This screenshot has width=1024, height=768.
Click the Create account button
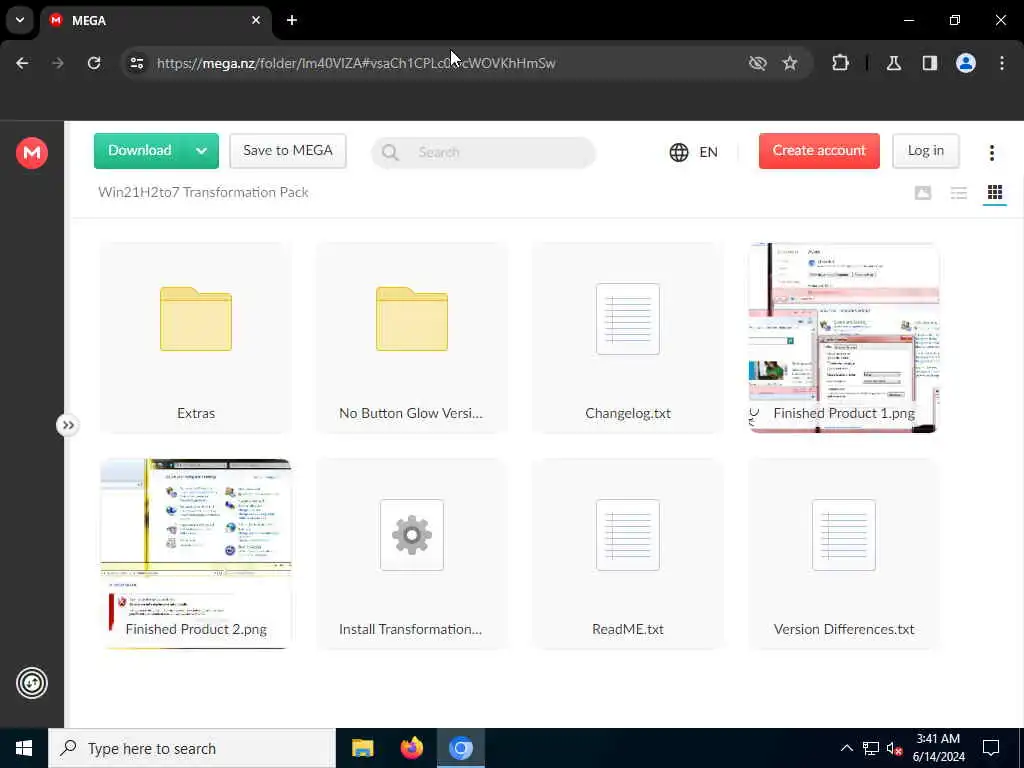[819, 151]
